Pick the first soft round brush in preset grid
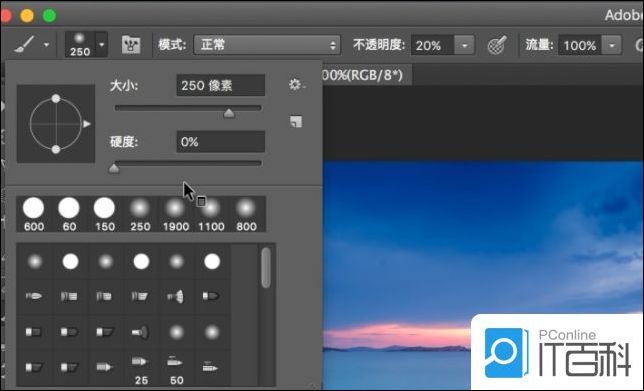The image size is (644, 391). pos(35,261)
